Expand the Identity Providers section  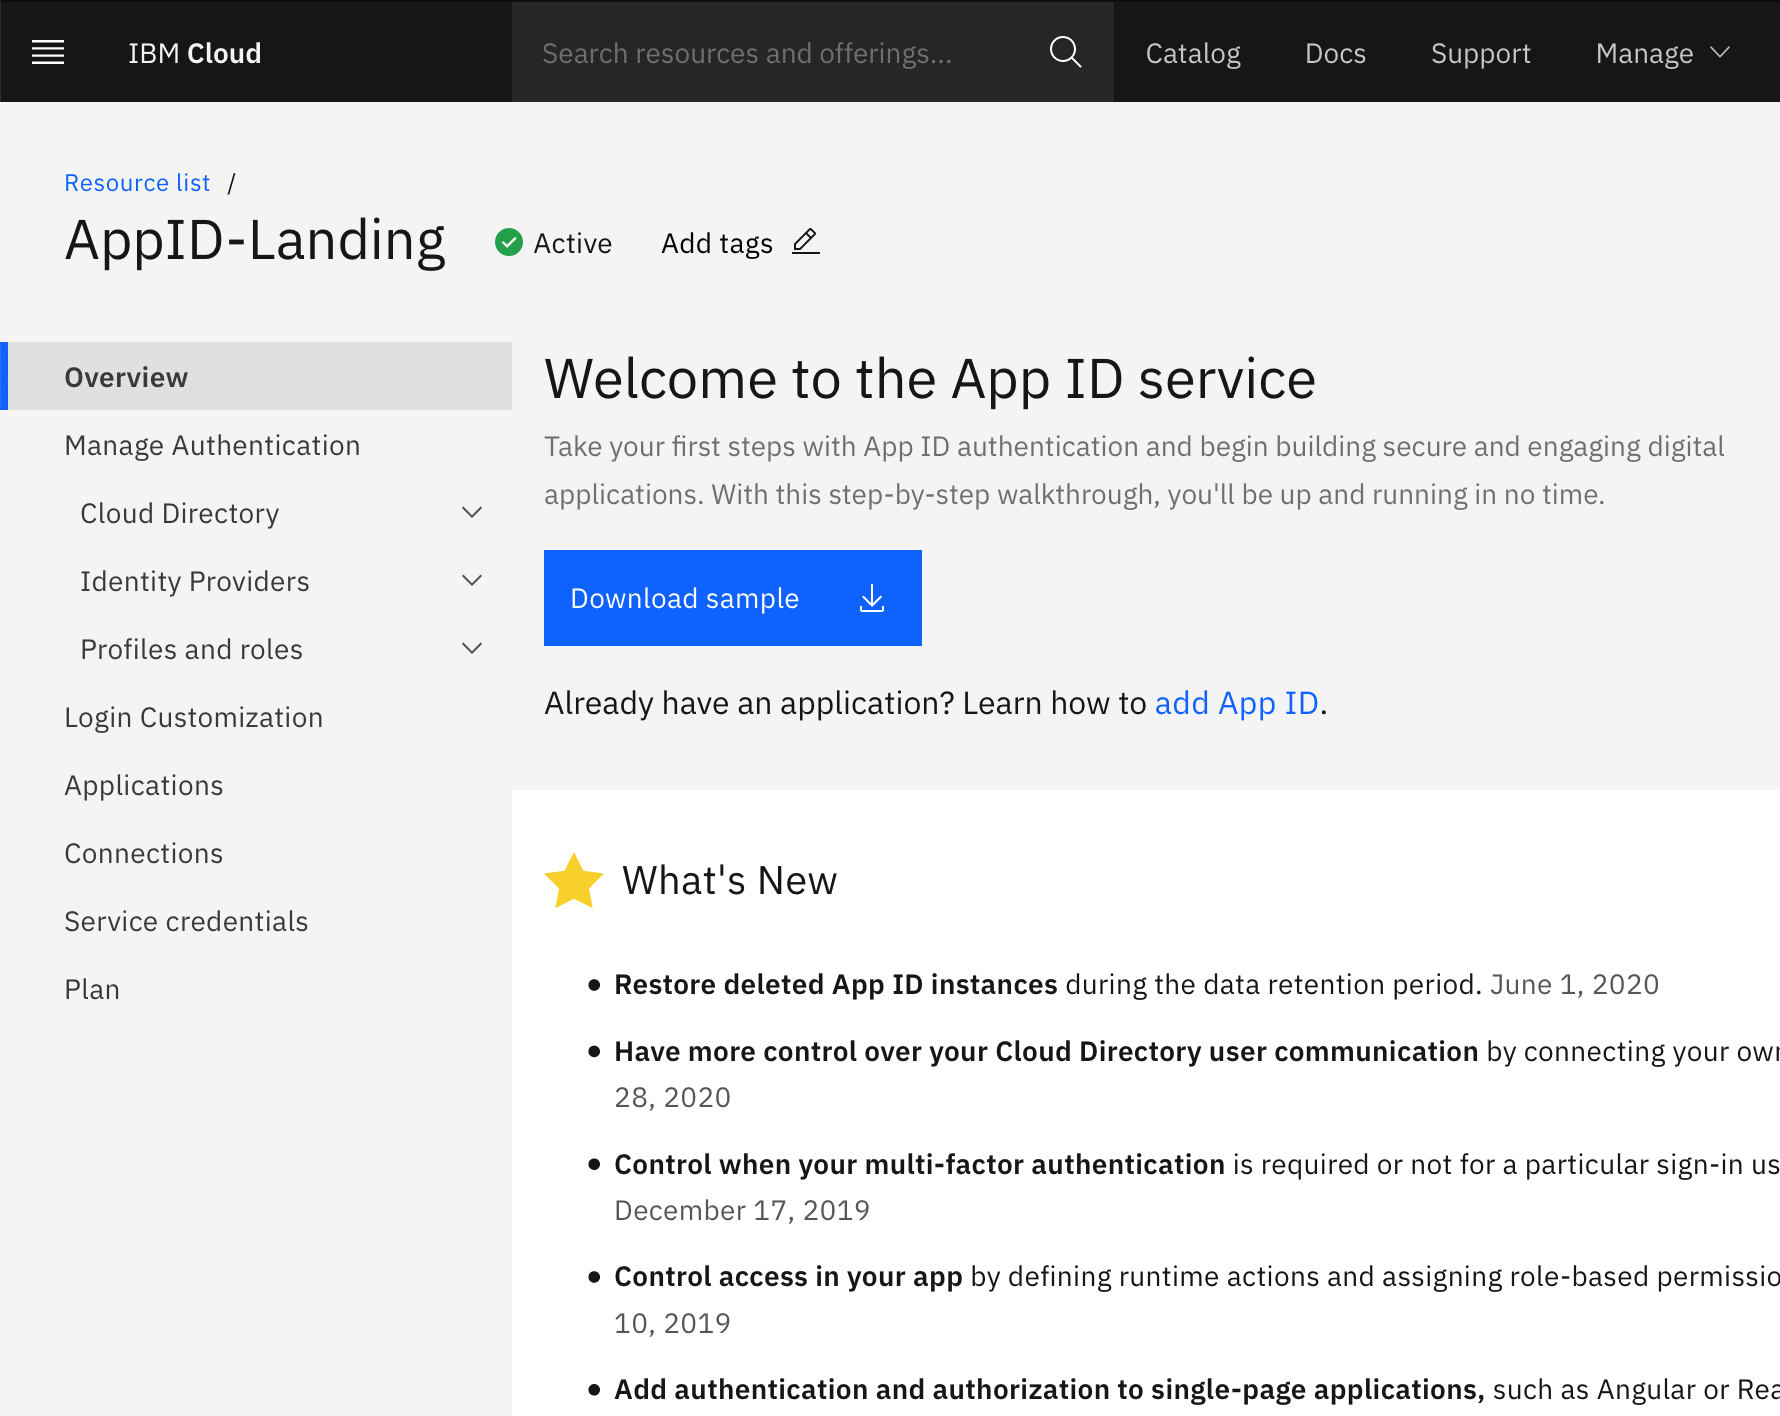(472, 581)
